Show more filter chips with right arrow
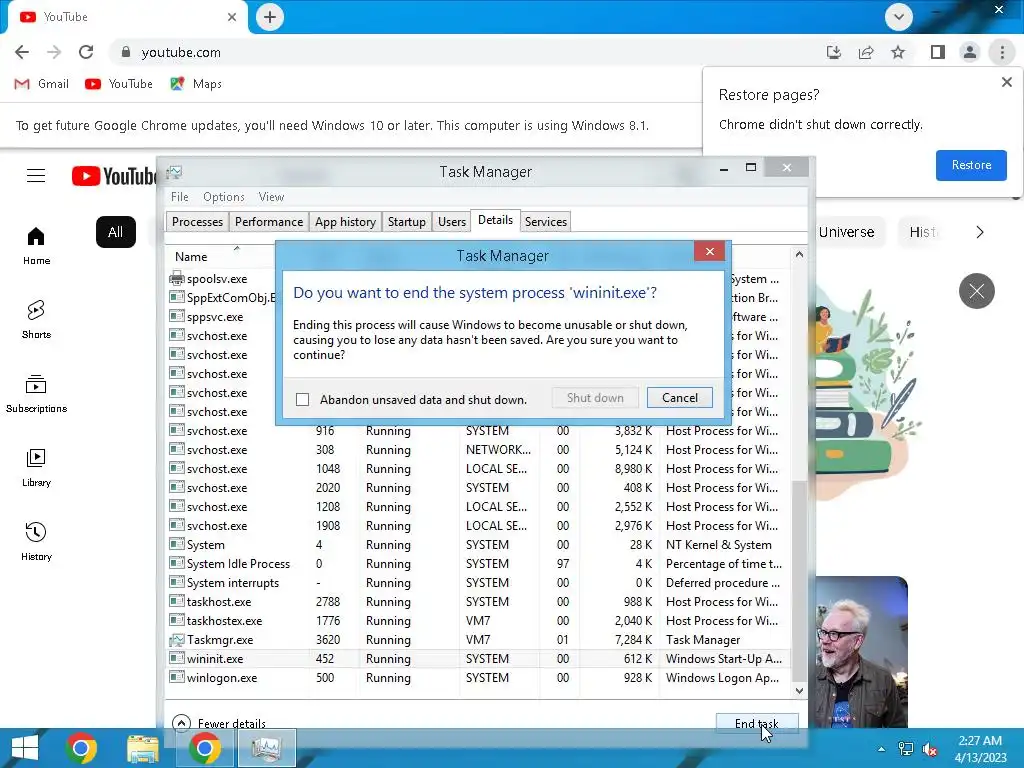The height and width of the screenshot is (768, 1024). coord(979,232)
